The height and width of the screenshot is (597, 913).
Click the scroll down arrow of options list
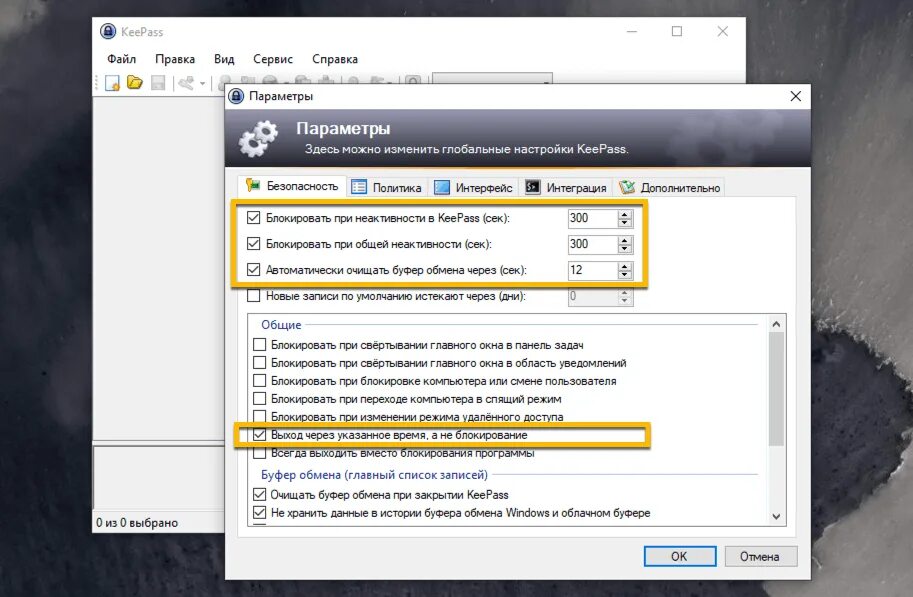[x=776, y=516]
